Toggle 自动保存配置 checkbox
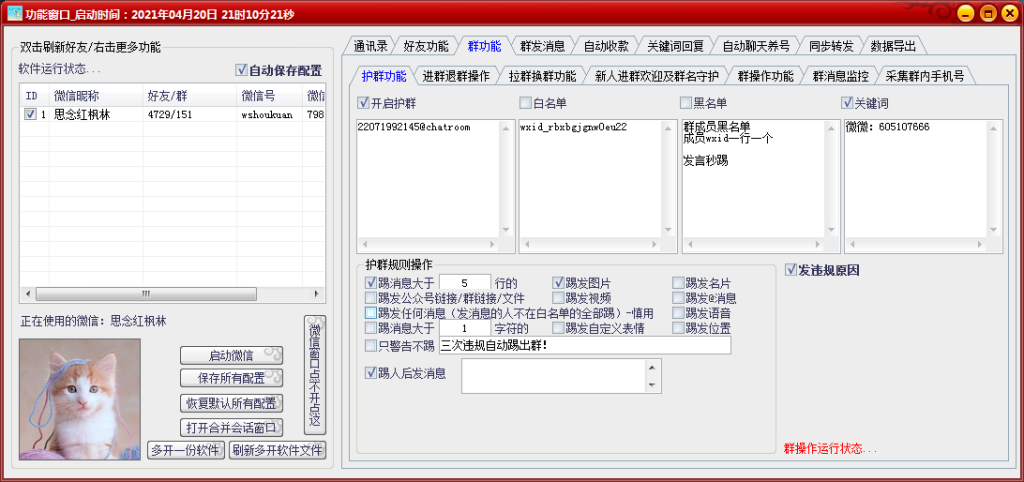This screenshot has height=482, width=1024. (x=241, y=70)
